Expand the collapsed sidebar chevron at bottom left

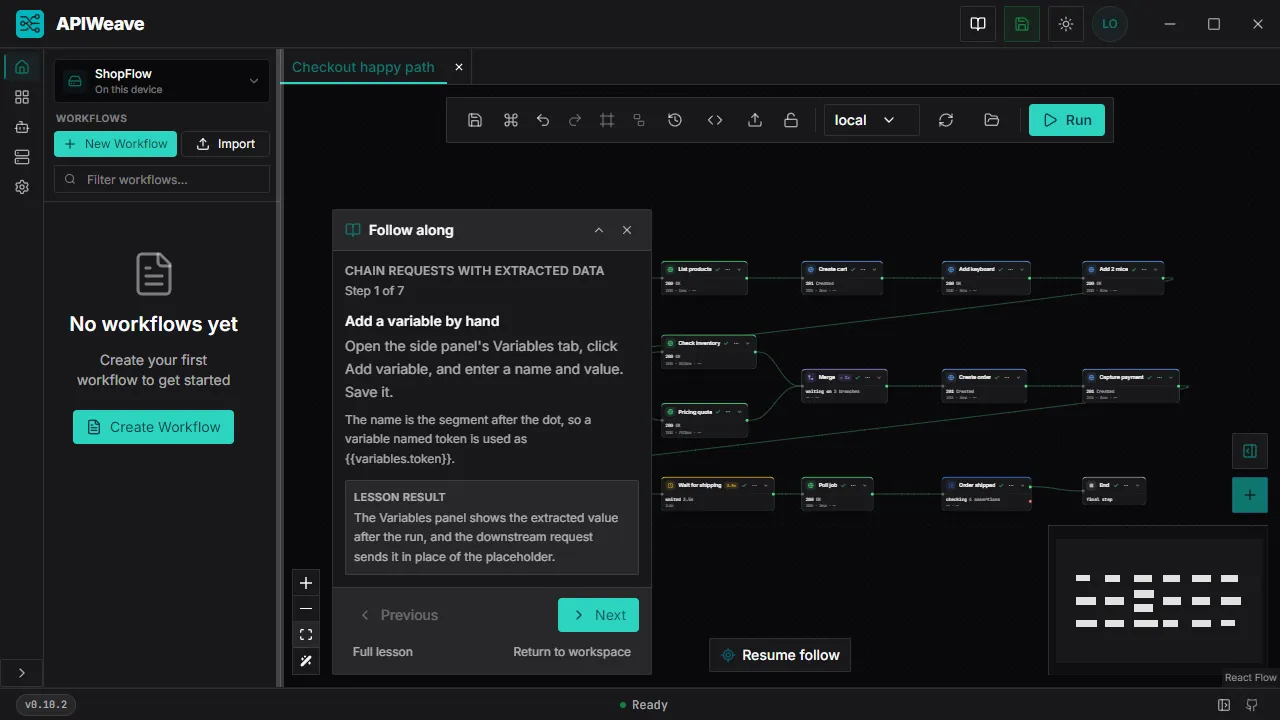[x=22, y=673]
